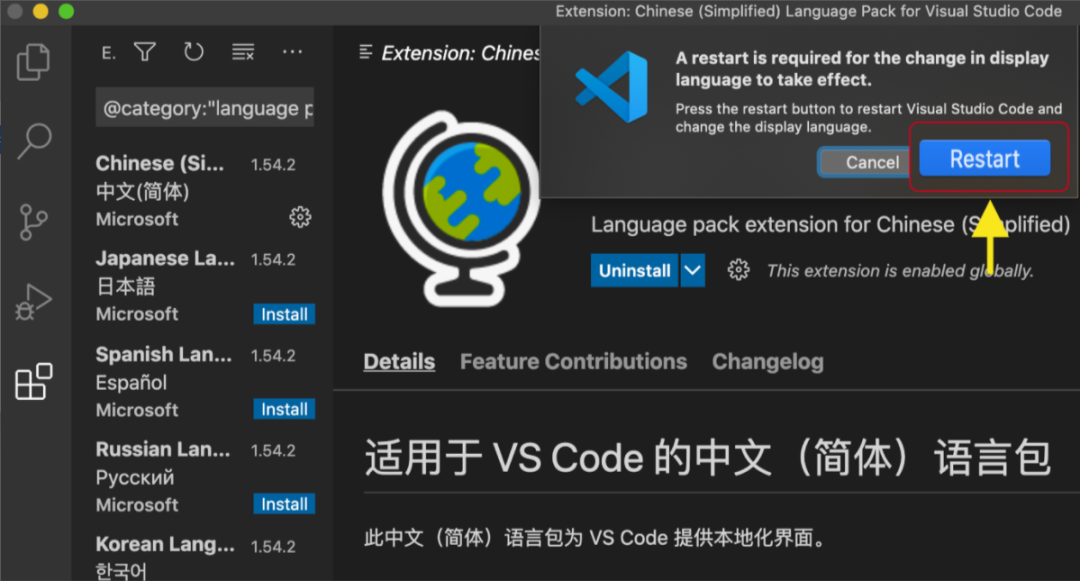Click the macOS minimize window button
The image size is (1080, 581).
pos(41,11)
